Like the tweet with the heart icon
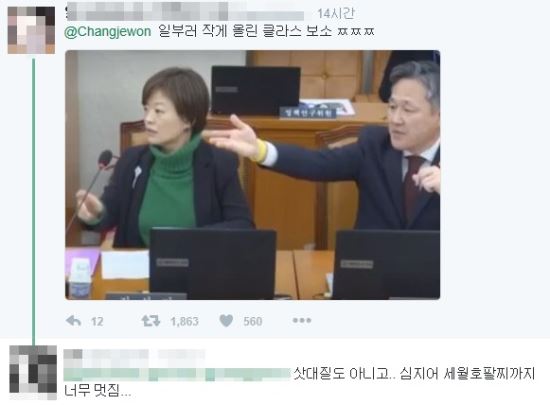The width and height of the screenshot is (550, 405). point(226,321)
